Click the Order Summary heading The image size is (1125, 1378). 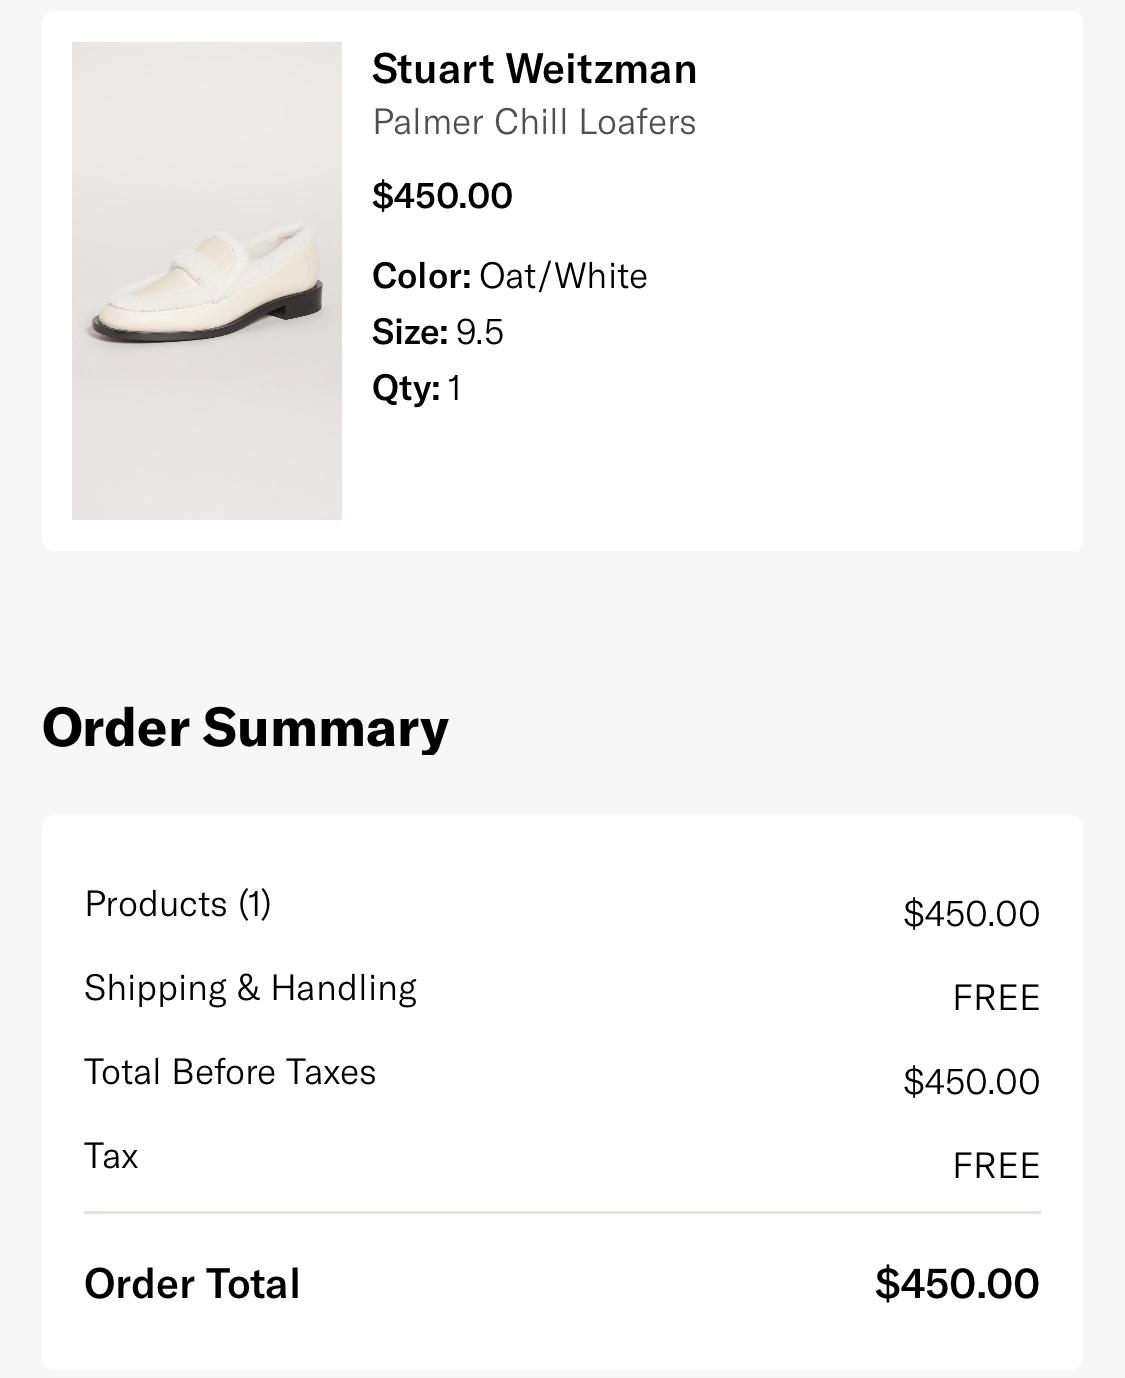point(245,727)
